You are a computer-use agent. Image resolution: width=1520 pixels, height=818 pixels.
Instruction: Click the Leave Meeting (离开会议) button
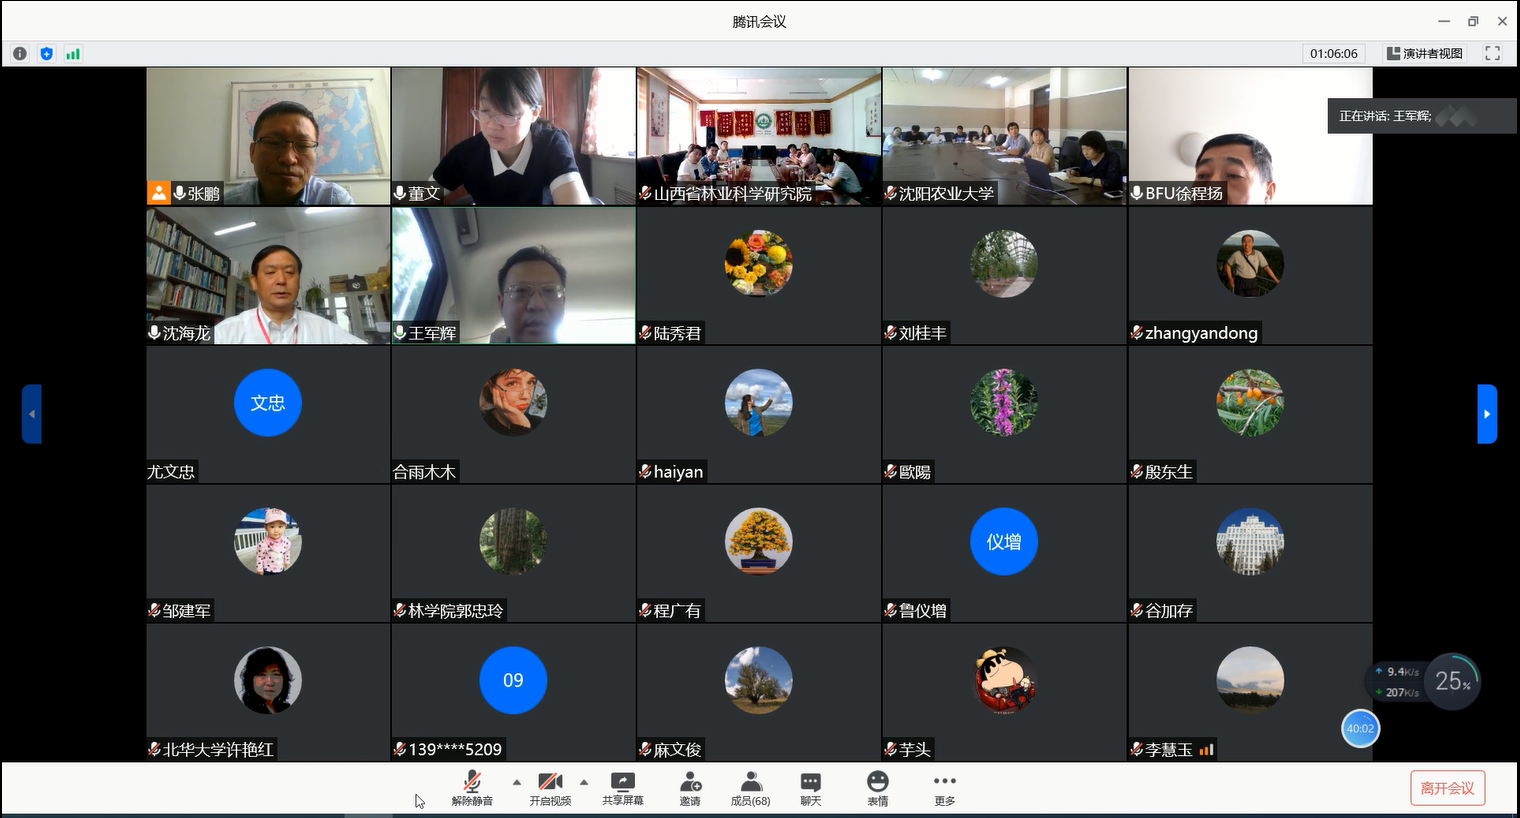(1447, 788)
